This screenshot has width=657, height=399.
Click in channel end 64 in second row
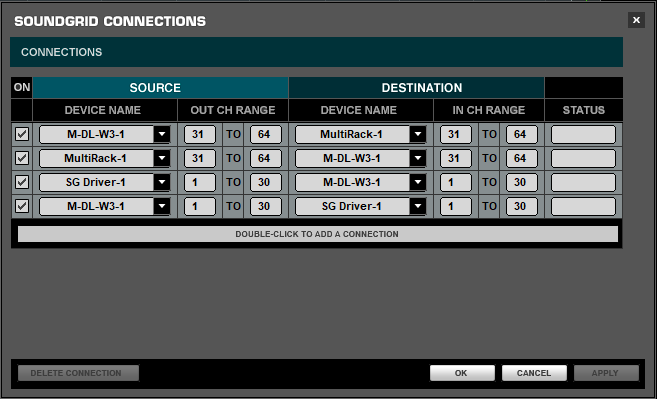(x=522, y=158)
